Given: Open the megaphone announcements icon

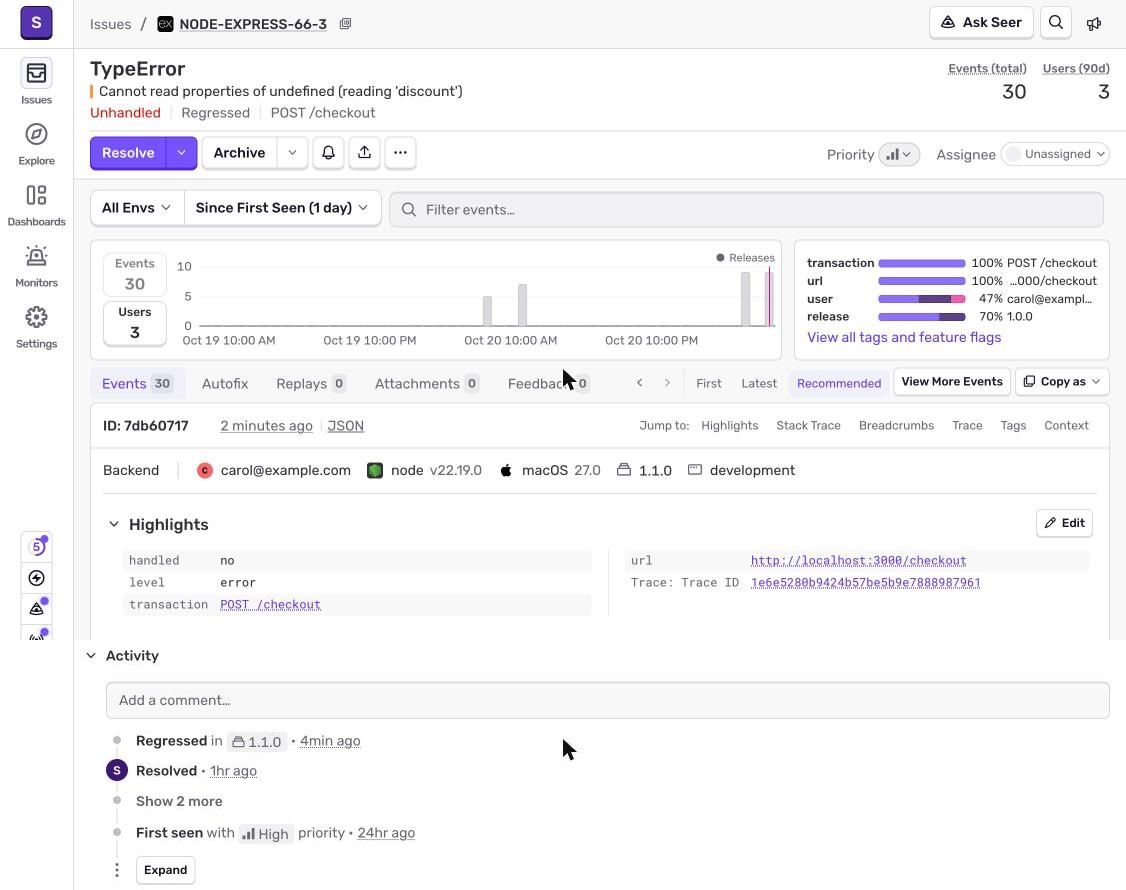Looking at the screenshot, I should (x=1094, y=24).
